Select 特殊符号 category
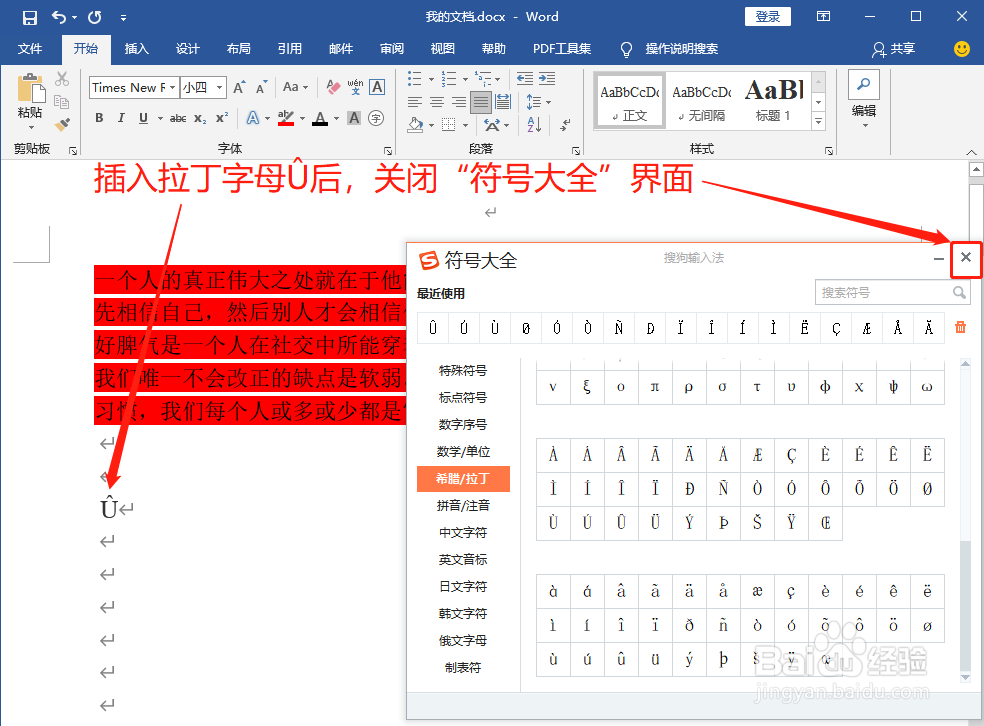The image size is (984, 726). click(463, 370)
